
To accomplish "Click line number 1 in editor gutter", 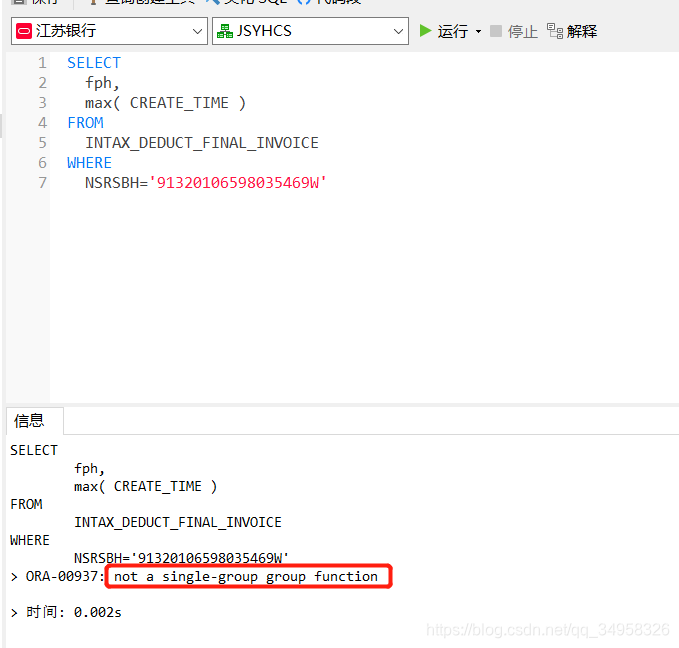I will point(42,63).
